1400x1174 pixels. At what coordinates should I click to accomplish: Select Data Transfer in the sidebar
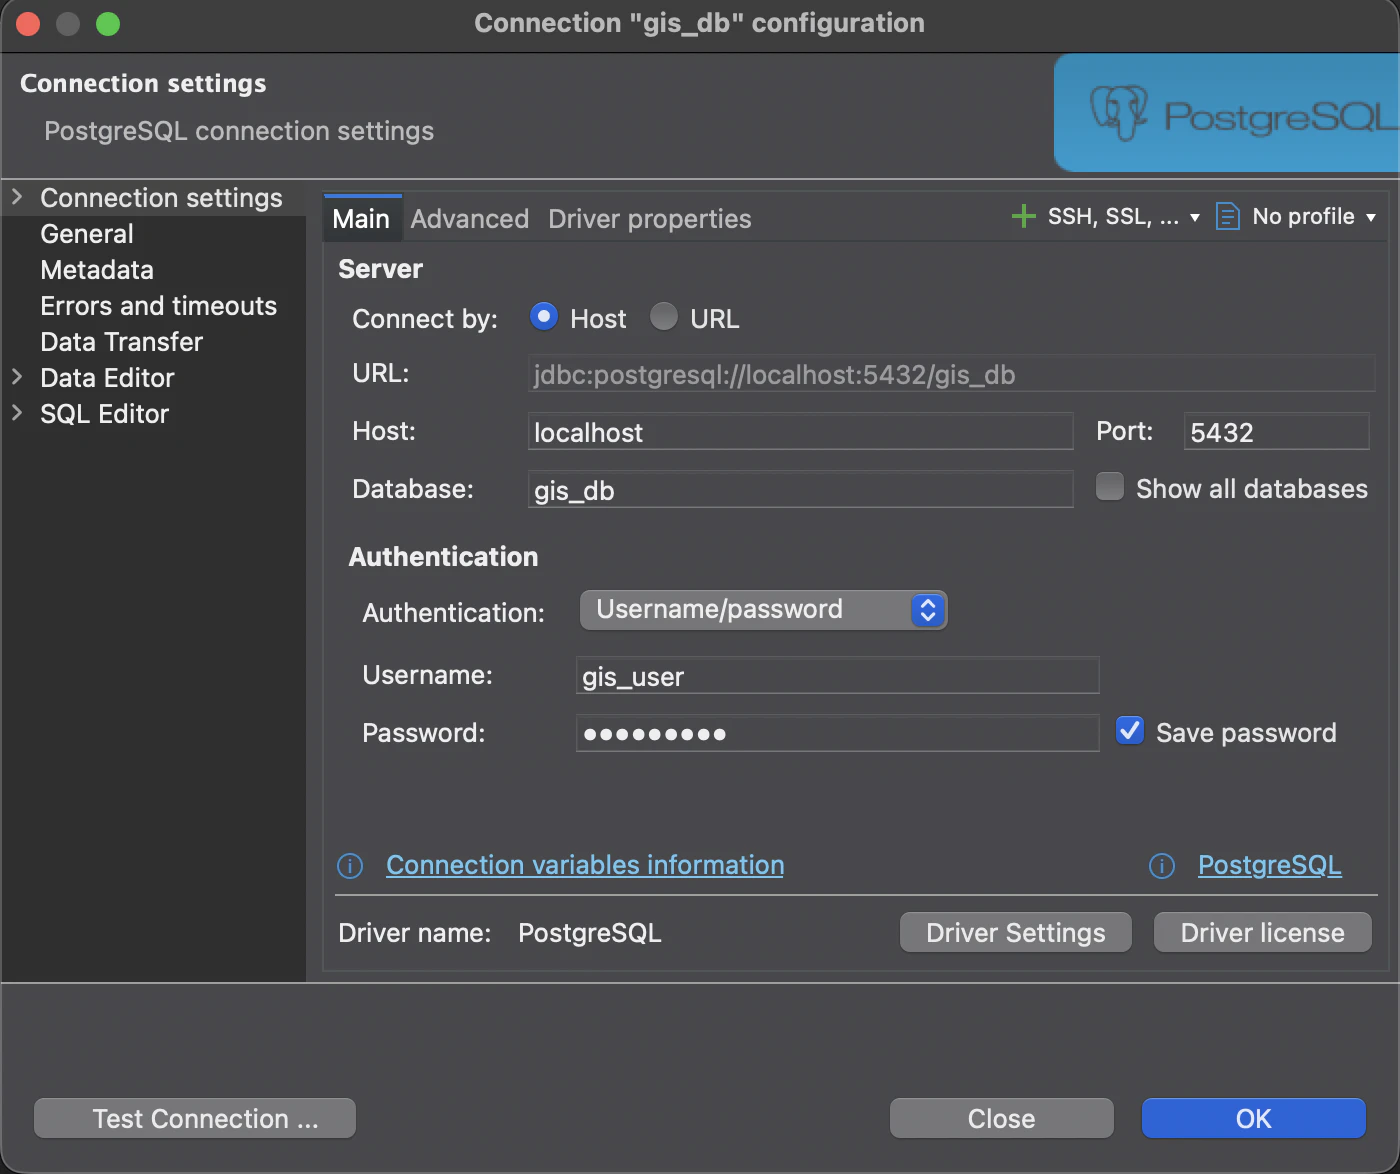click(x=122, y=342)
